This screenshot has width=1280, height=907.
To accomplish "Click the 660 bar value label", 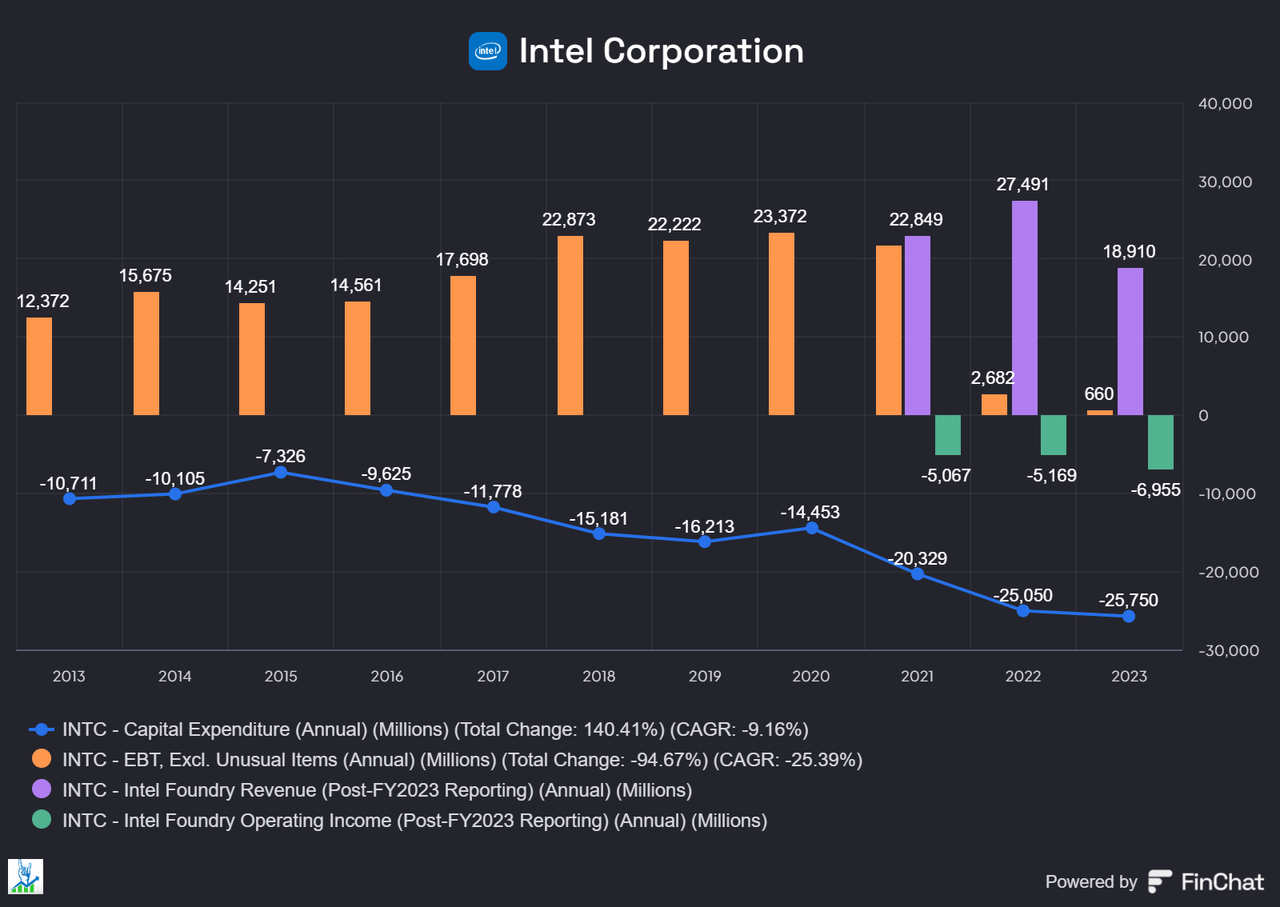I will tap(1099, 394).
